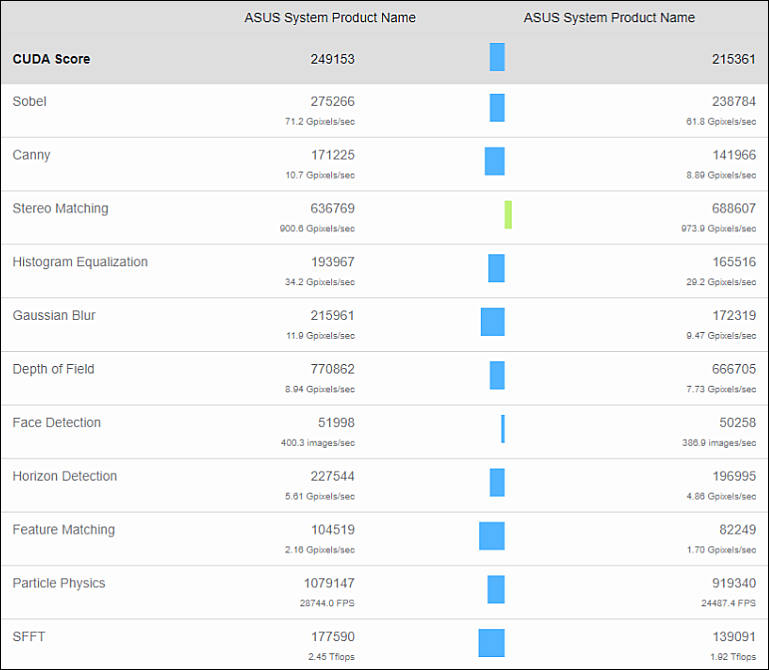769x670 pixels.
Task: Click the SFFT row label
Action: pyautogui.click(x=29, y=636)
